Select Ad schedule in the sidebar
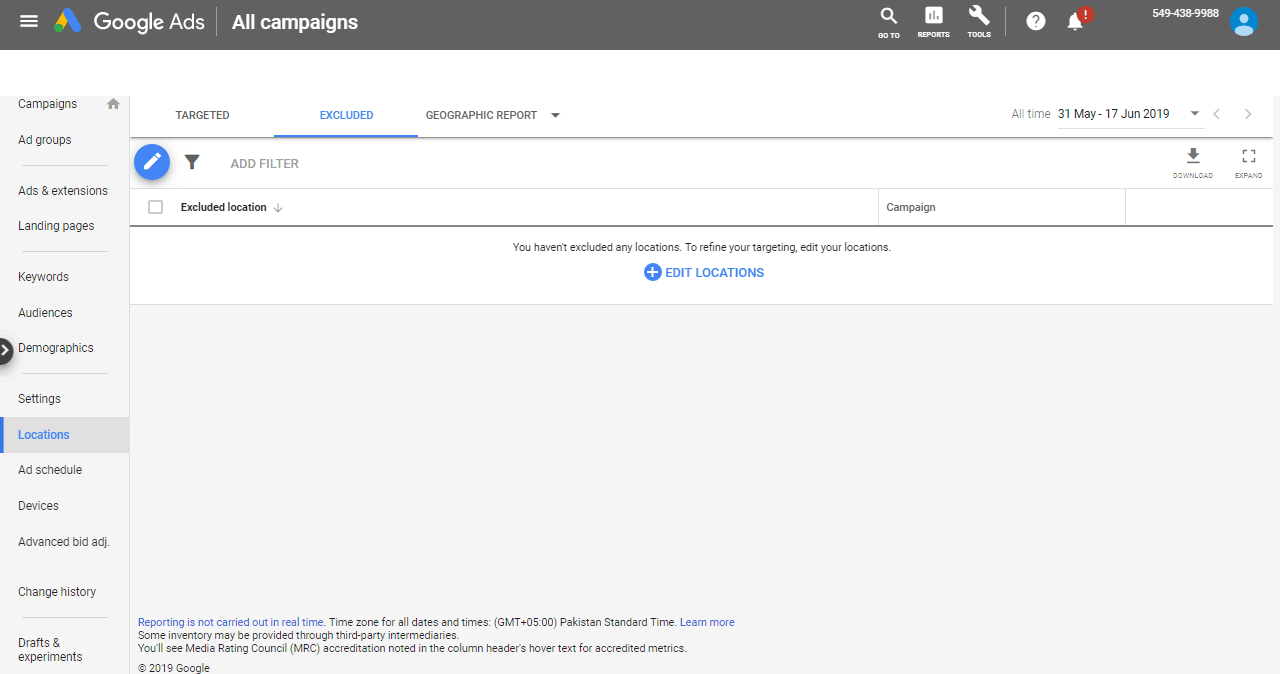The height and width of the screenshot is (674, 1280). pyautogui.click(x=50, y=470)
